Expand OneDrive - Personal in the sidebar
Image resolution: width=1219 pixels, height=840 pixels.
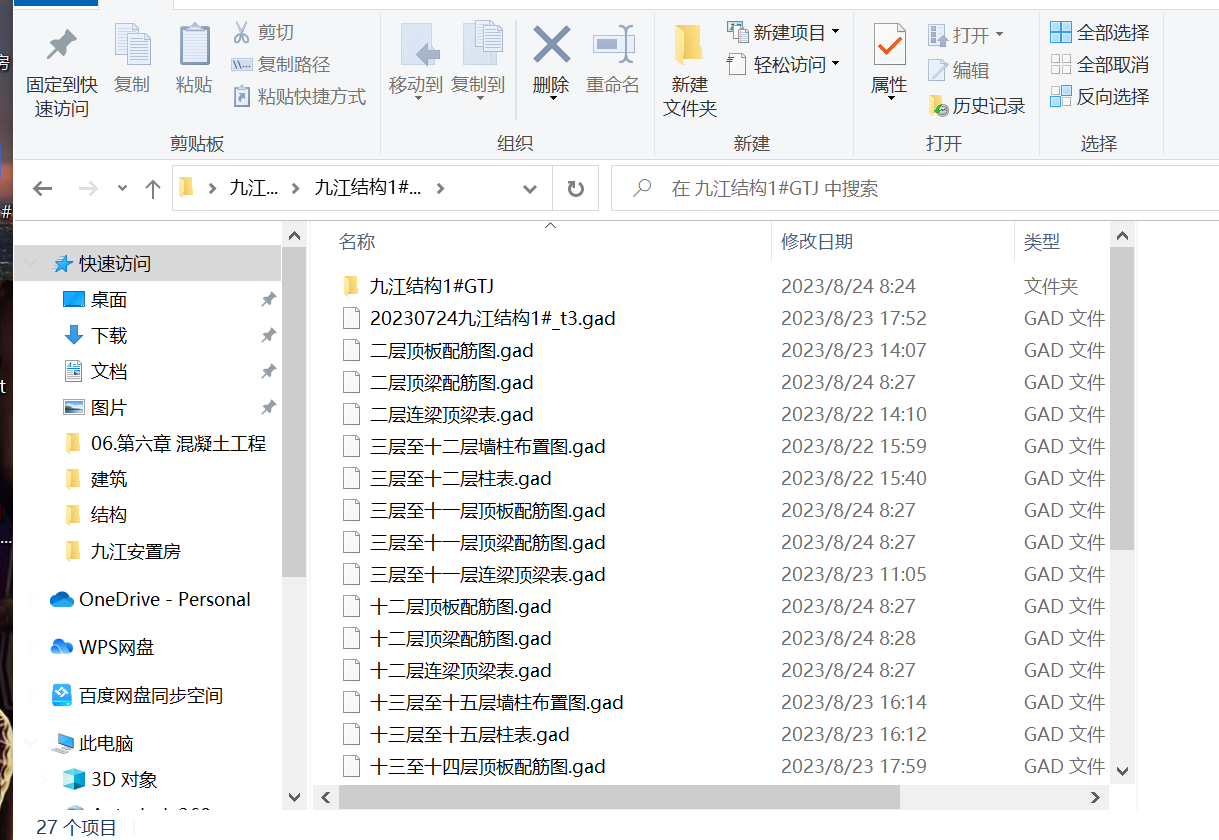click(x=31, y=600)
